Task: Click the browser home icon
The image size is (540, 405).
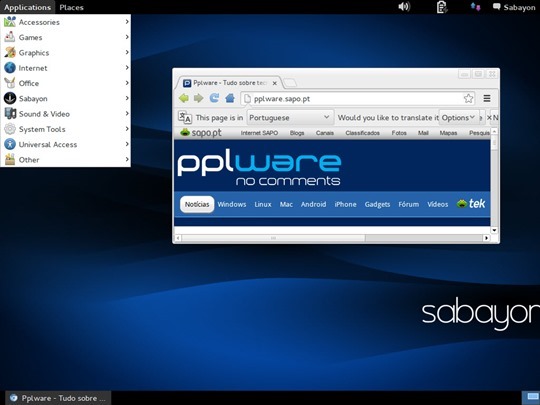Action: 230,98
